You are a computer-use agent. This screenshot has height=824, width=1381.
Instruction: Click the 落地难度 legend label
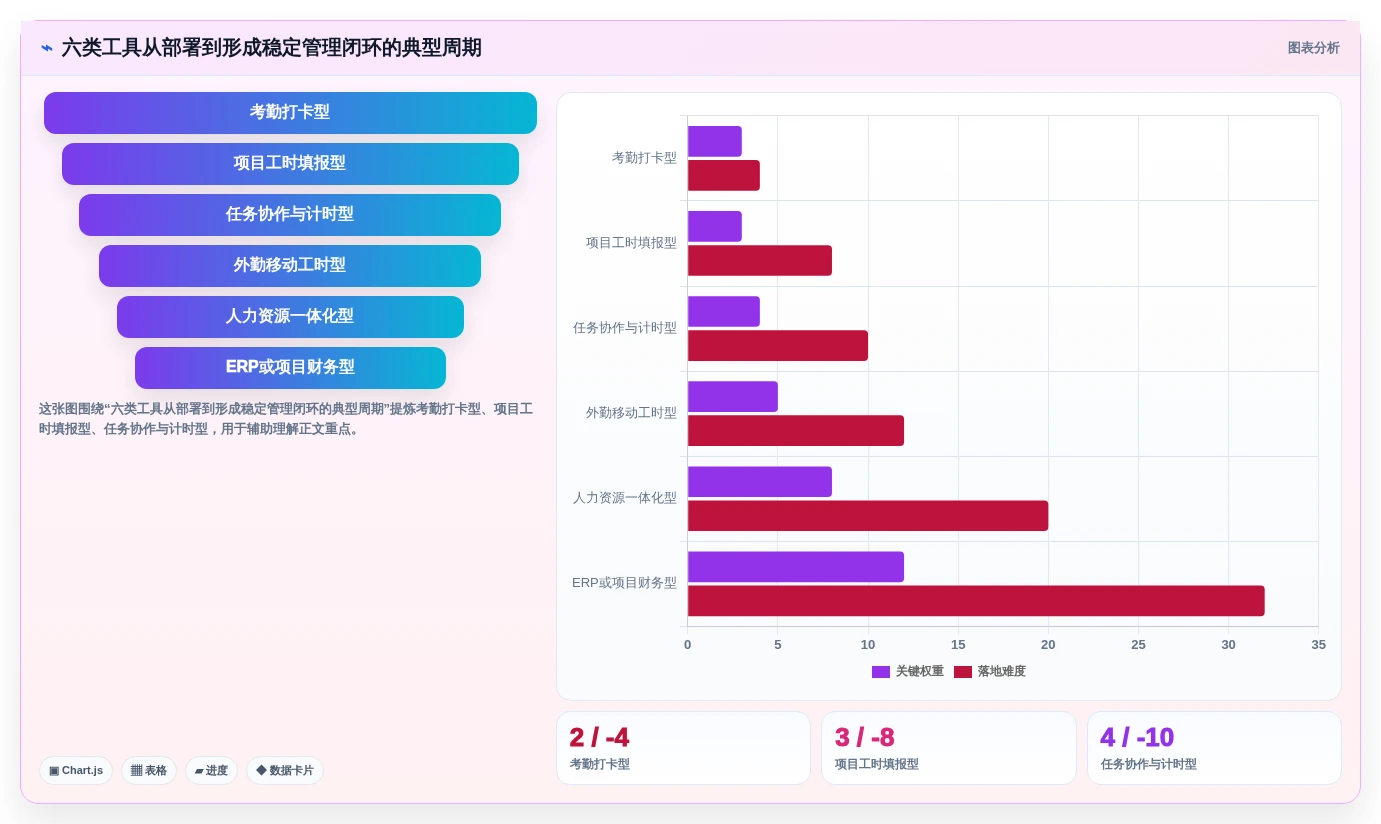pyautogui.click(x=1001, y=672)
